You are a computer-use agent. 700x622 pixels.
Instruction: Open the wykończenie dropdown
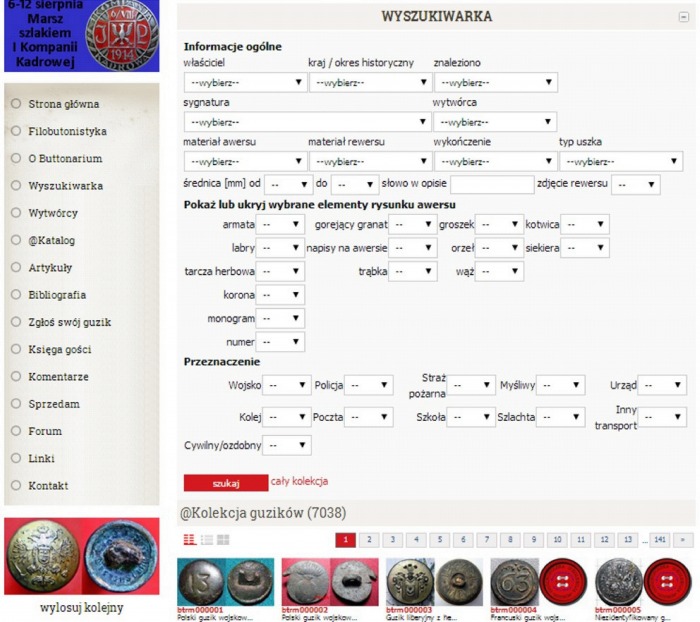[x=496, y=161]
